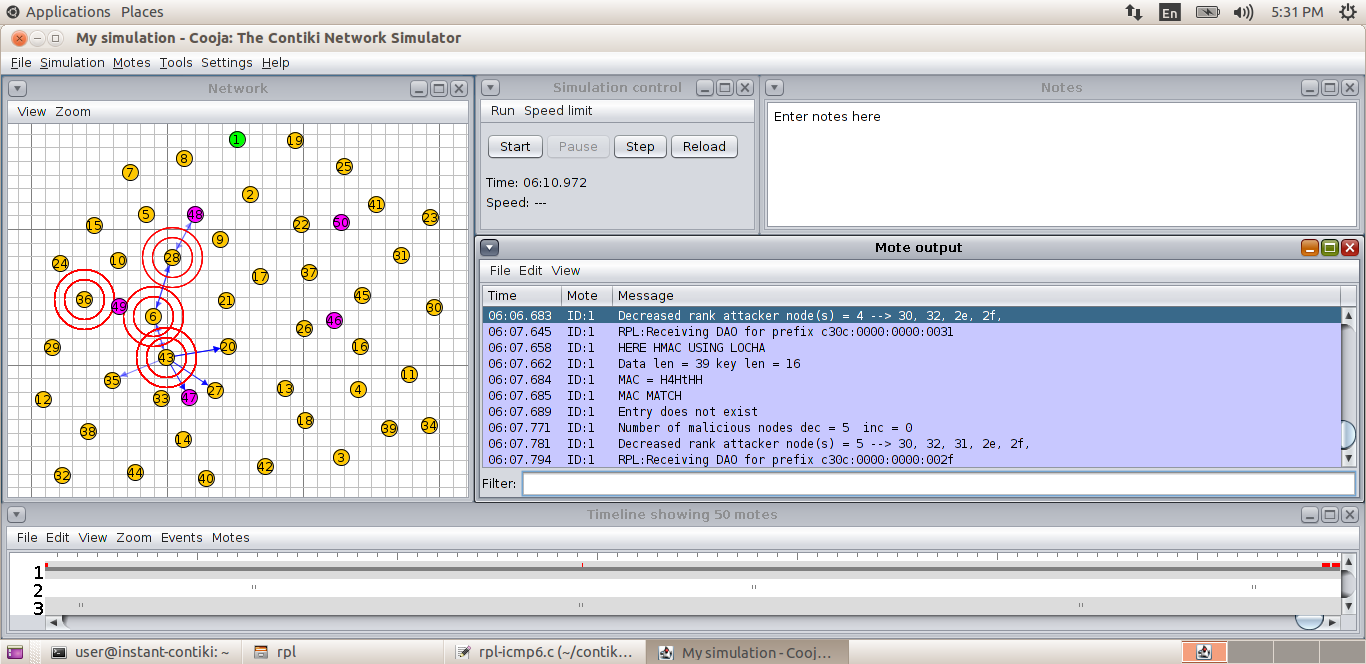Expand Timeline panel dropdown arrow
1366x664 pixels.
coord(17,514)
